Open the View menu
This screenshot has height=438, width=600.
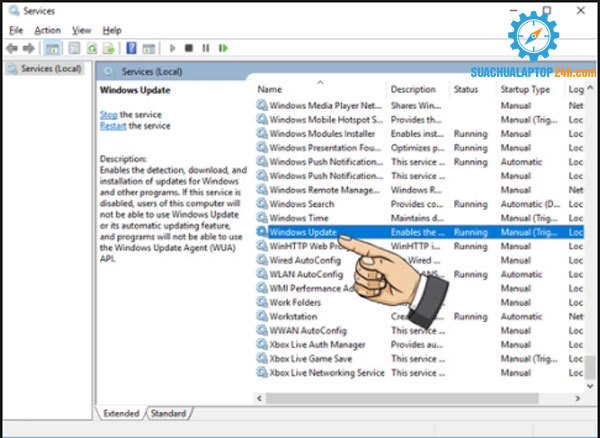click(x=82, y=30)
